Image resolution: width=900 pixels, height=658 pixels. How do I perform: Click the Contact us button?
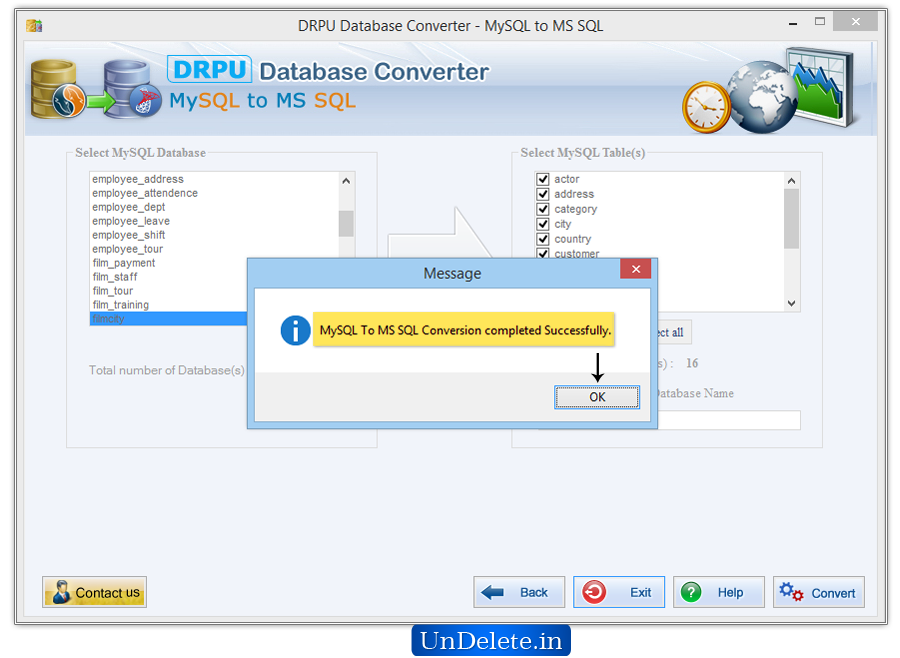pos(94,592)
